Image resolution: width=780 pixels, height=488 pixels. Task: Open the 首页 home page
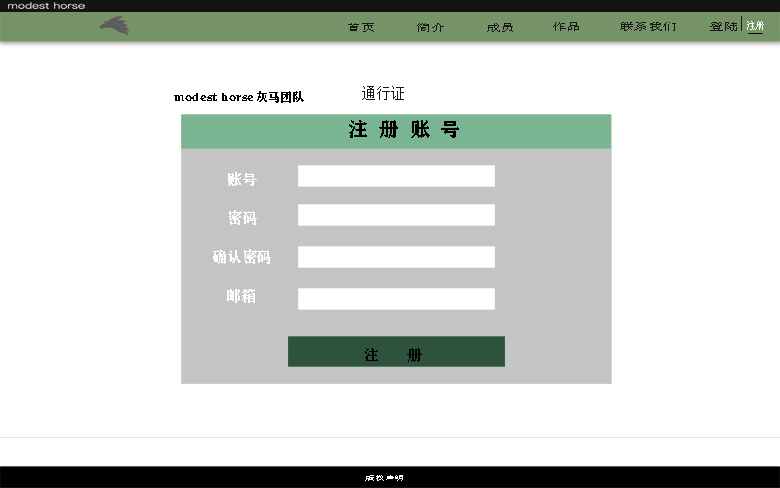[361, 27]
